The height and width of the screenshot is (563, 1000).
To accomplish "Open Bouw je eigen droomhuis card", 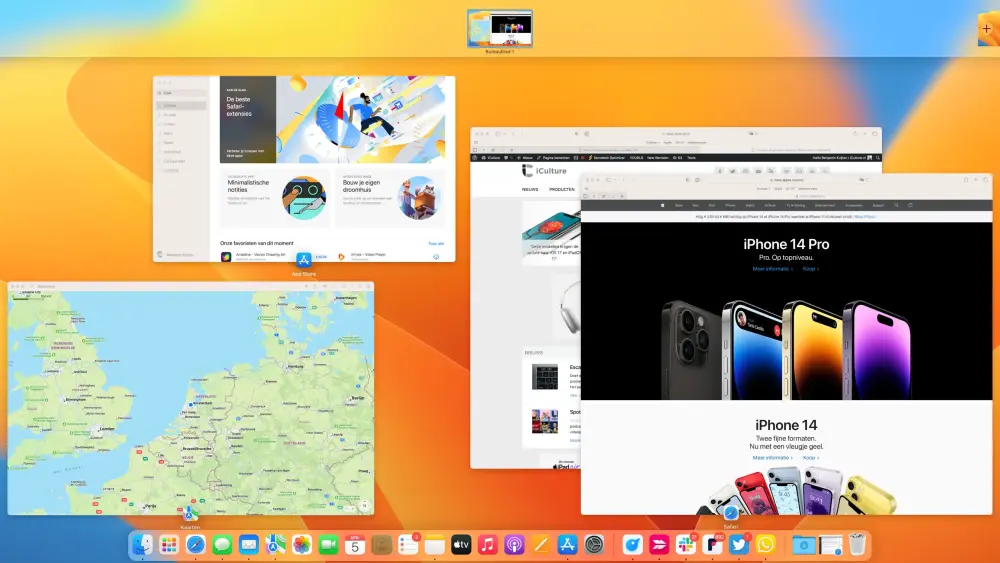I will (x=390, y=198).
